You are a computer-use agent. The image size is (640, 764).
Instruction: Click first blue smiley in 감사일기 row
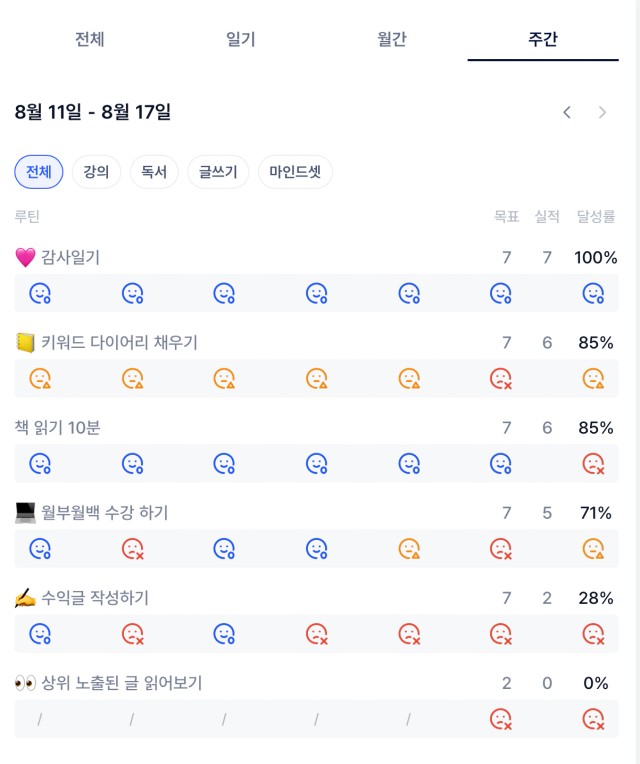(40, 294)
